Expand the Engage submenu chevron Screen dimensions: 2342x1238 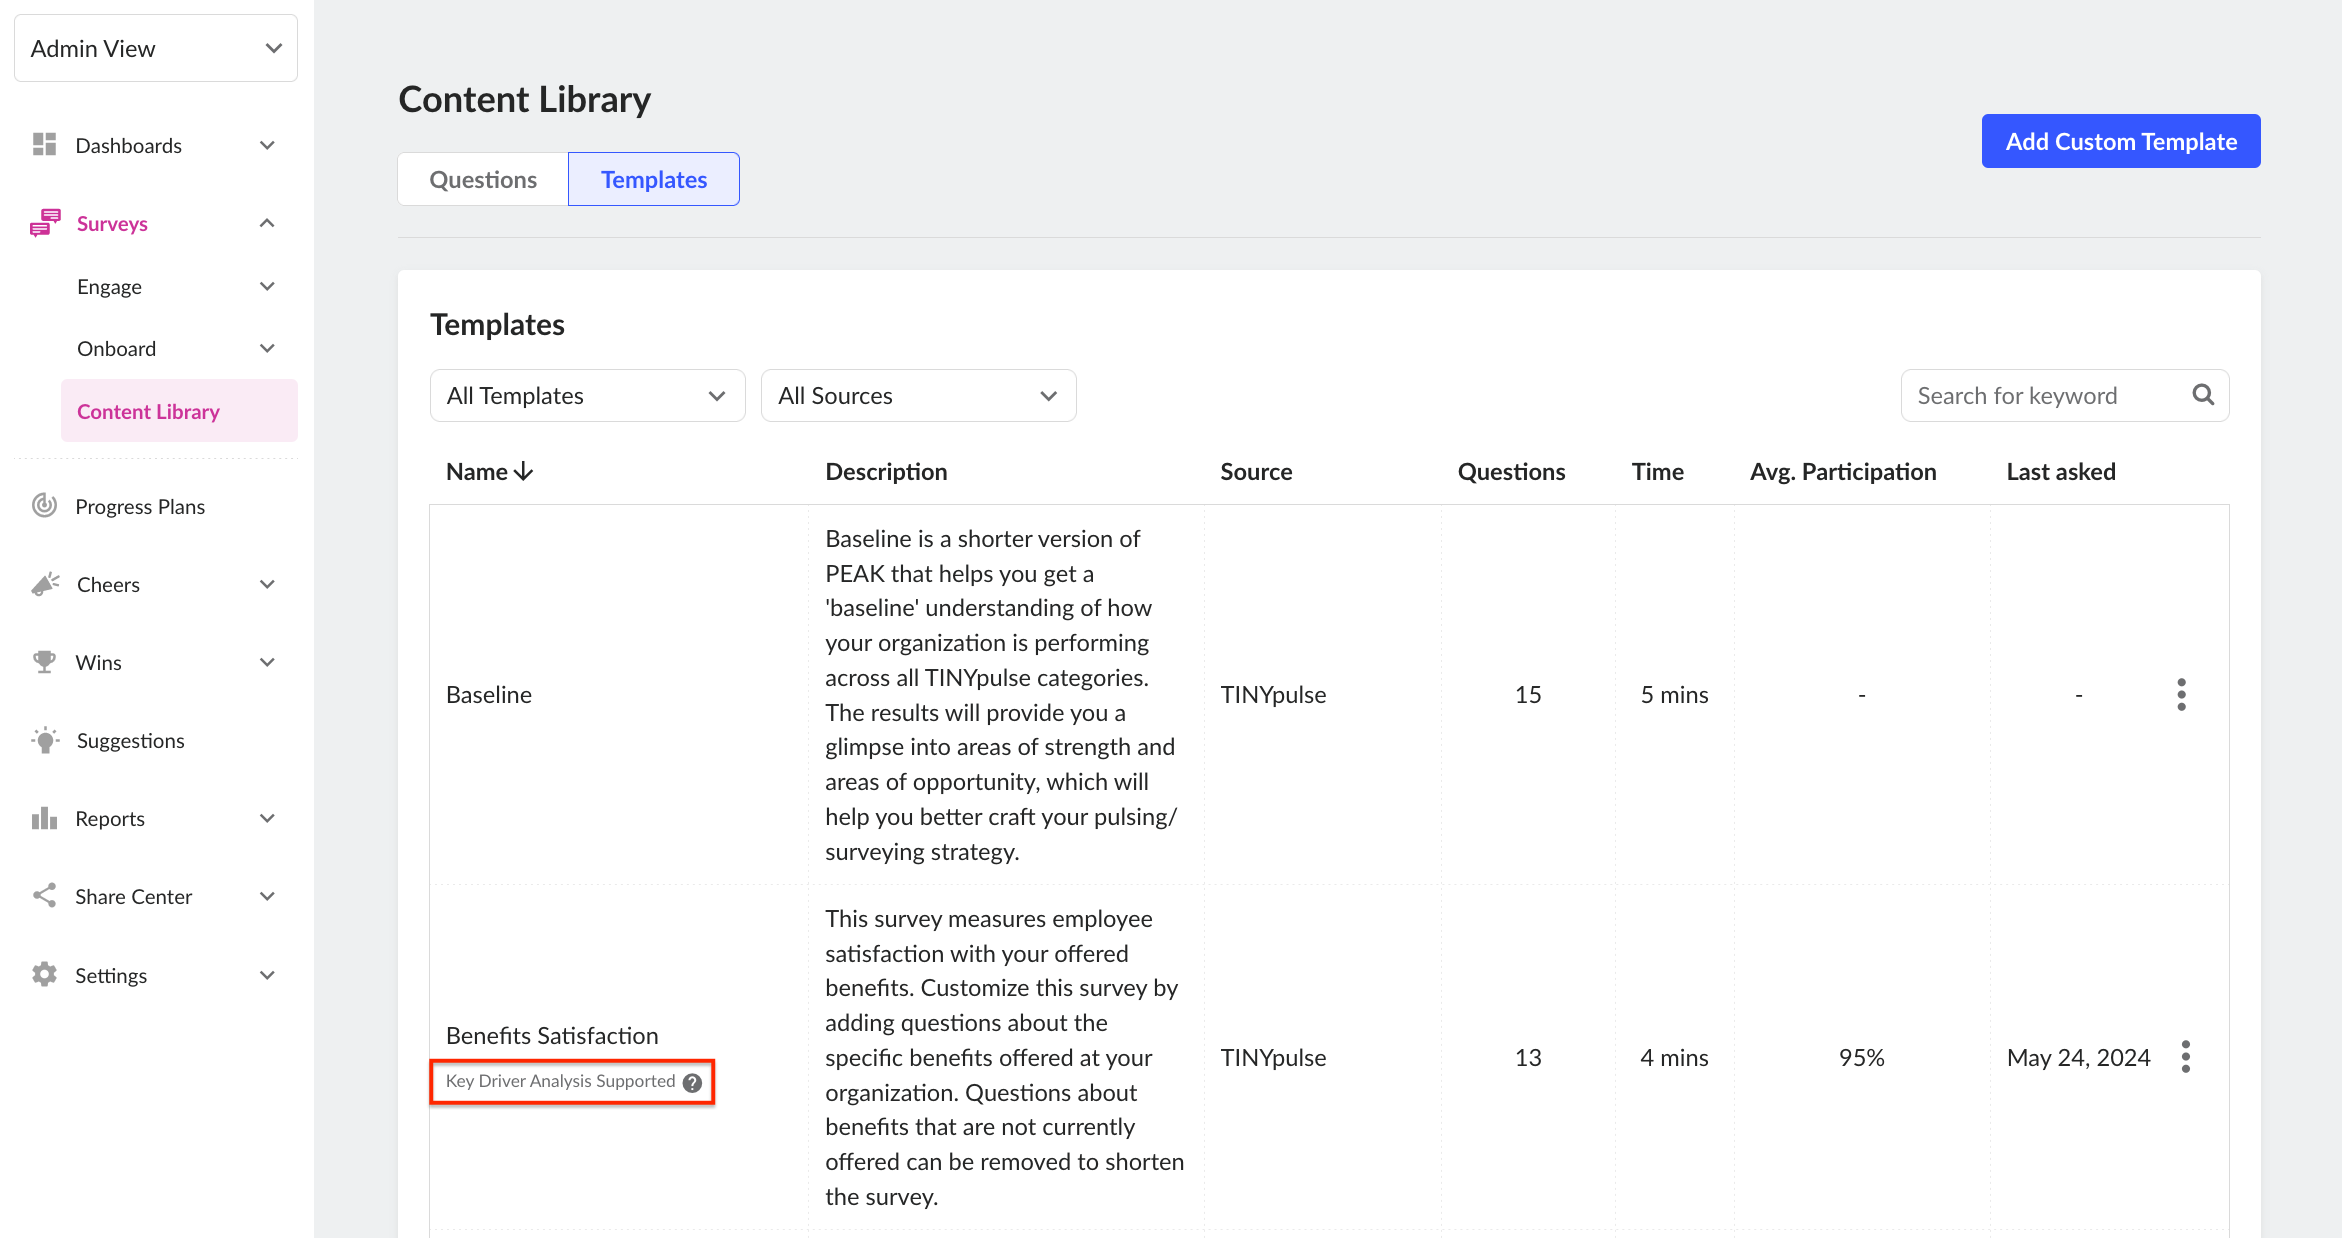click(267, 287)
